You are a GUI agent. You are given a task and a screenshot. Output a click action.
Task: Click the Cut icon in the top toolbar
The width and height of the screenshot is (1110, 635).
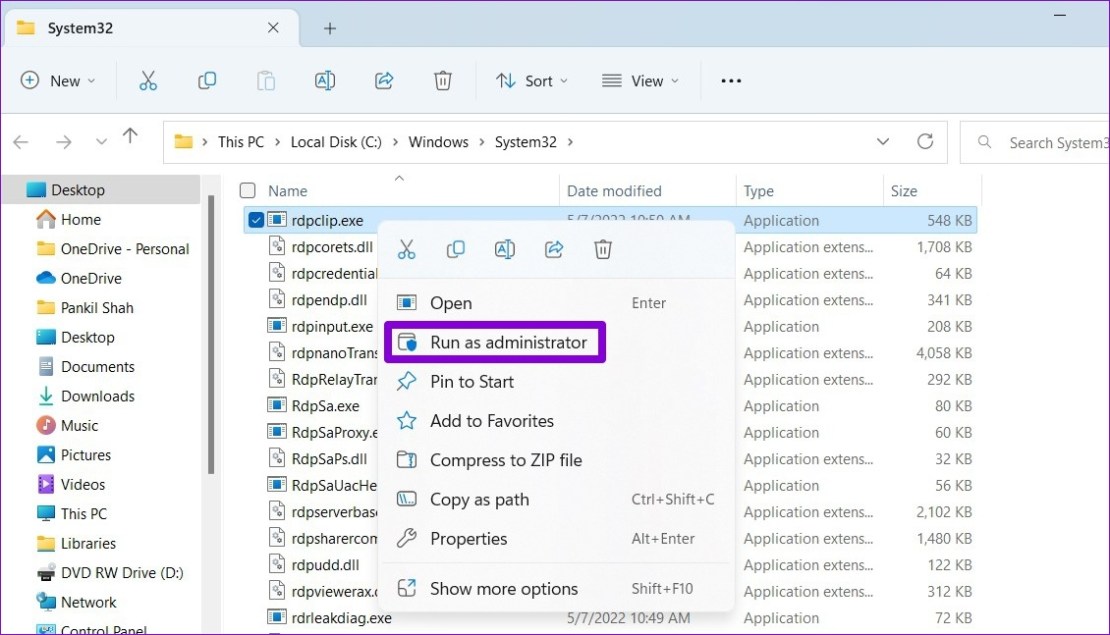pos(148,81)
